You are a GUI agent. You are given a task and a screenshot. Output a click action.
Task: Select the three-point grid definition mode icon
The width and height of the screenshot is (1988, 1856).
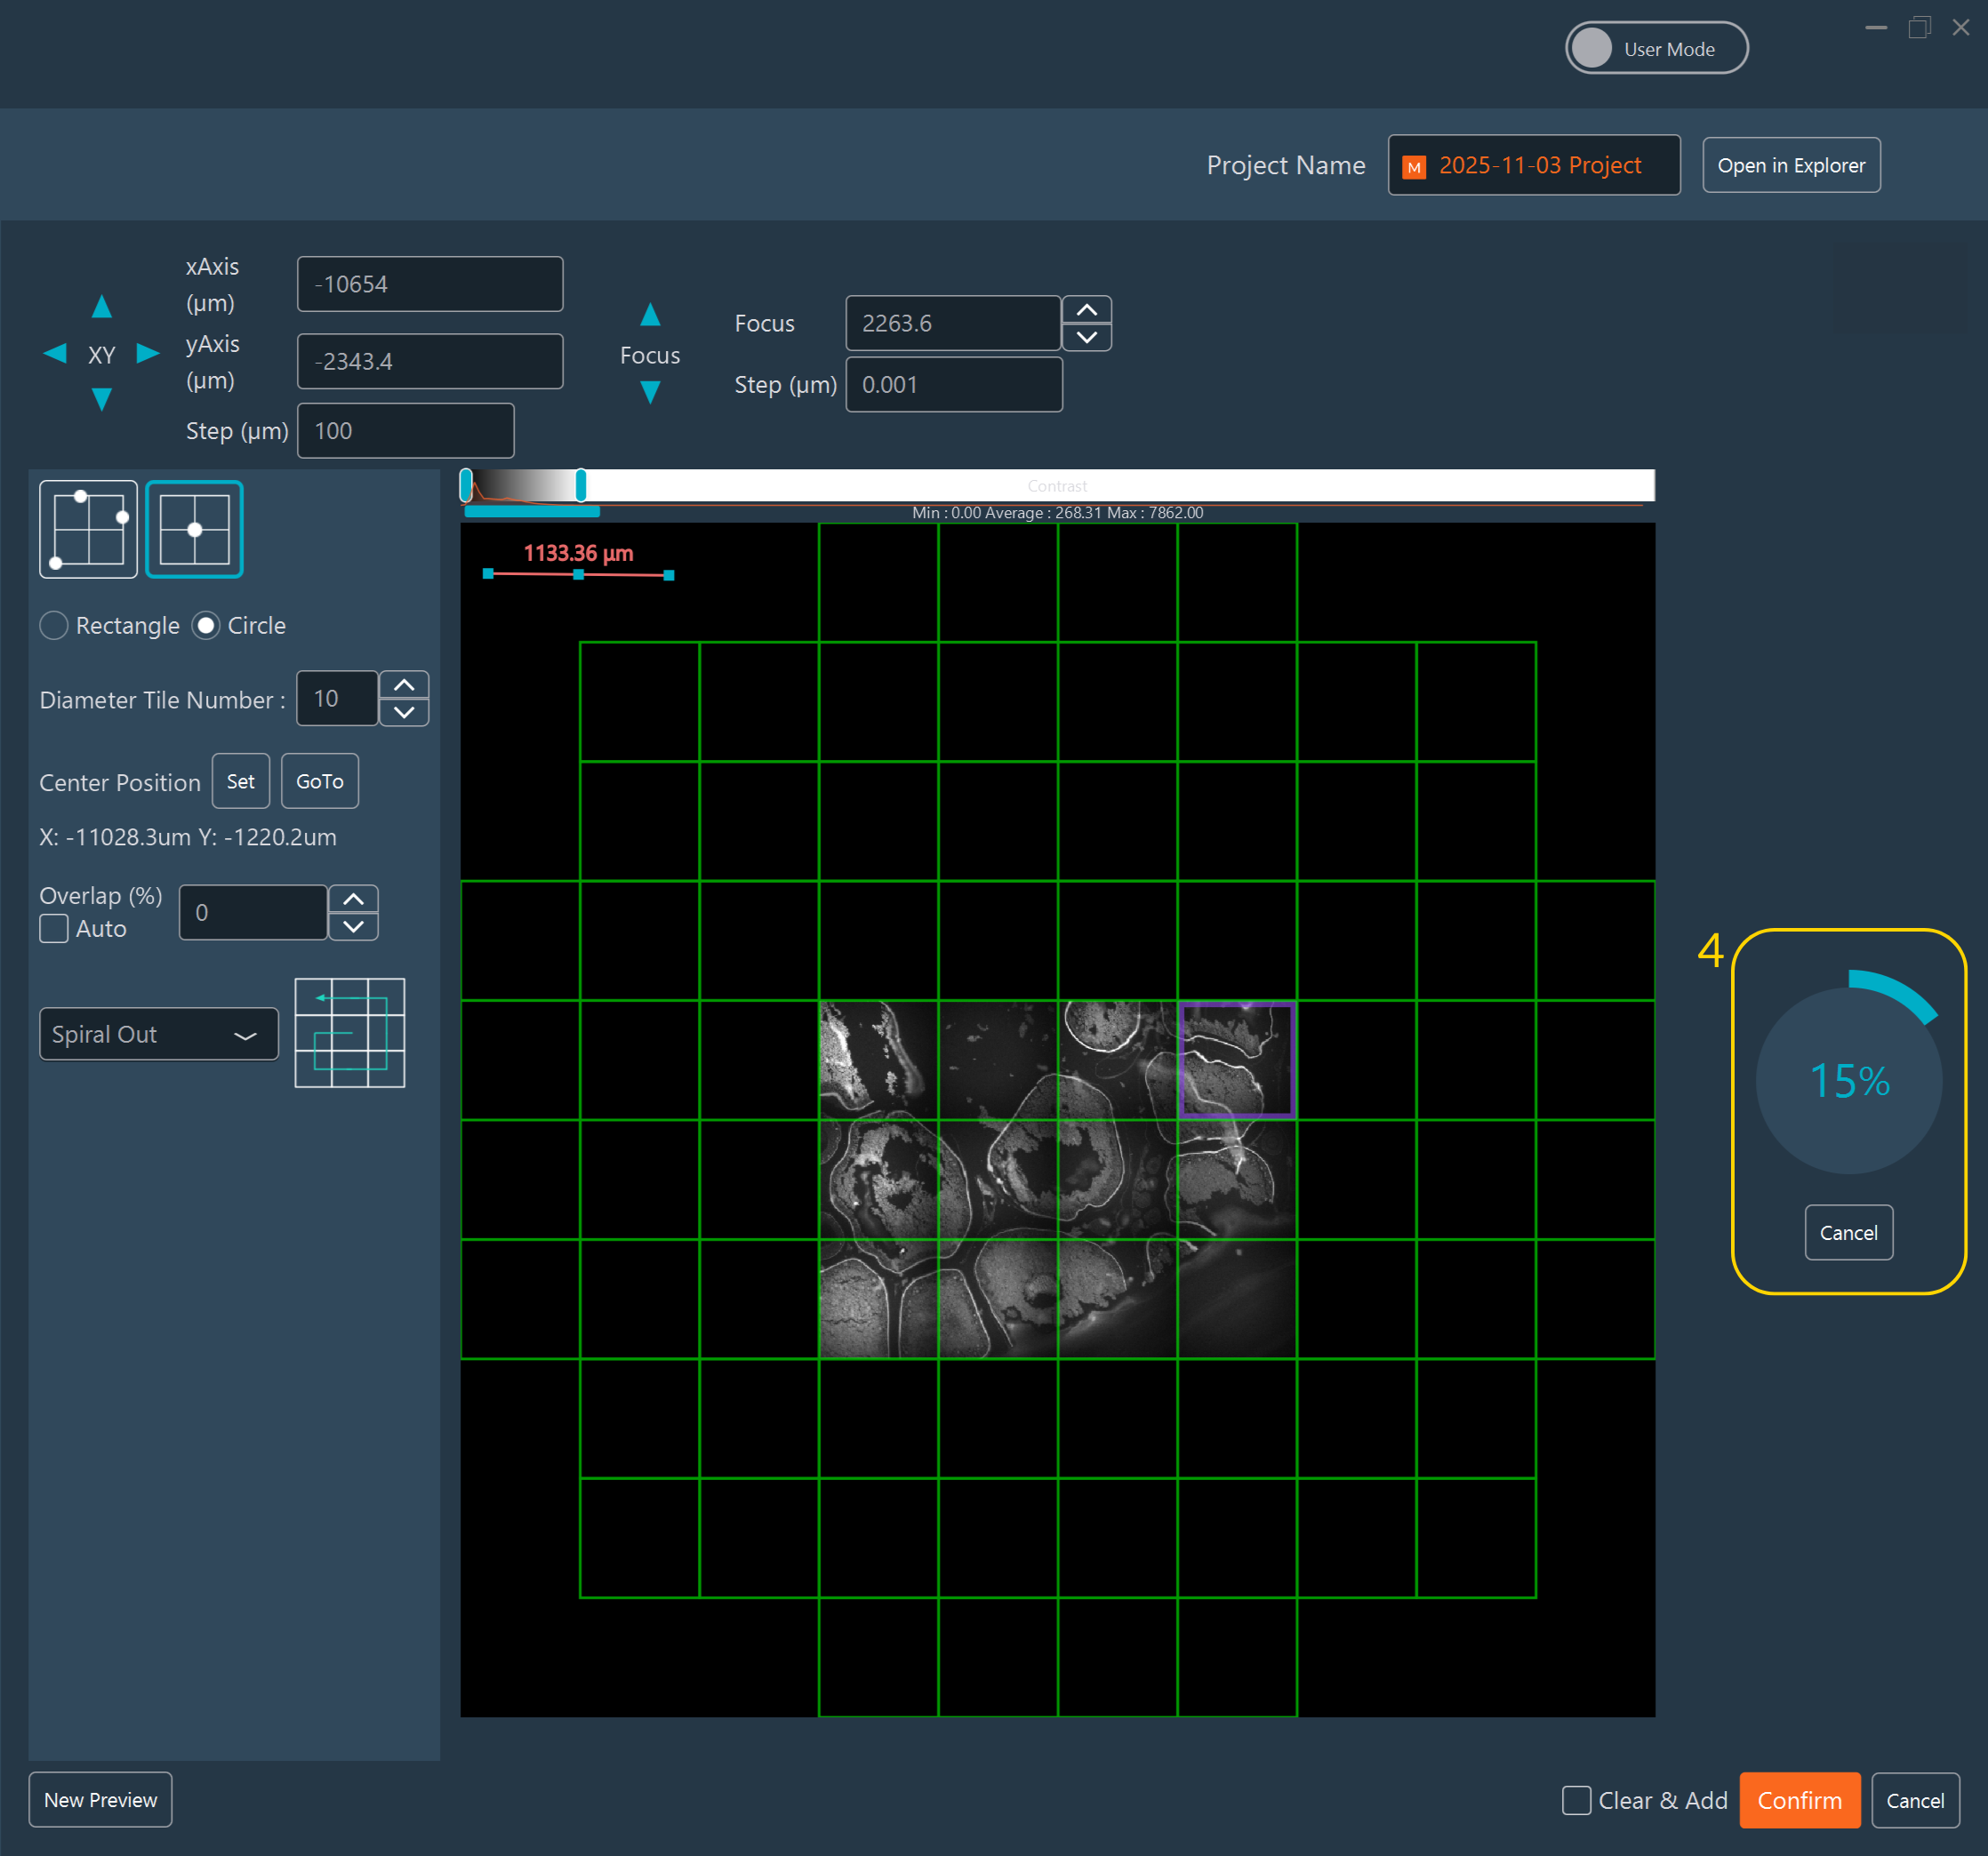[x=88, y=529]
